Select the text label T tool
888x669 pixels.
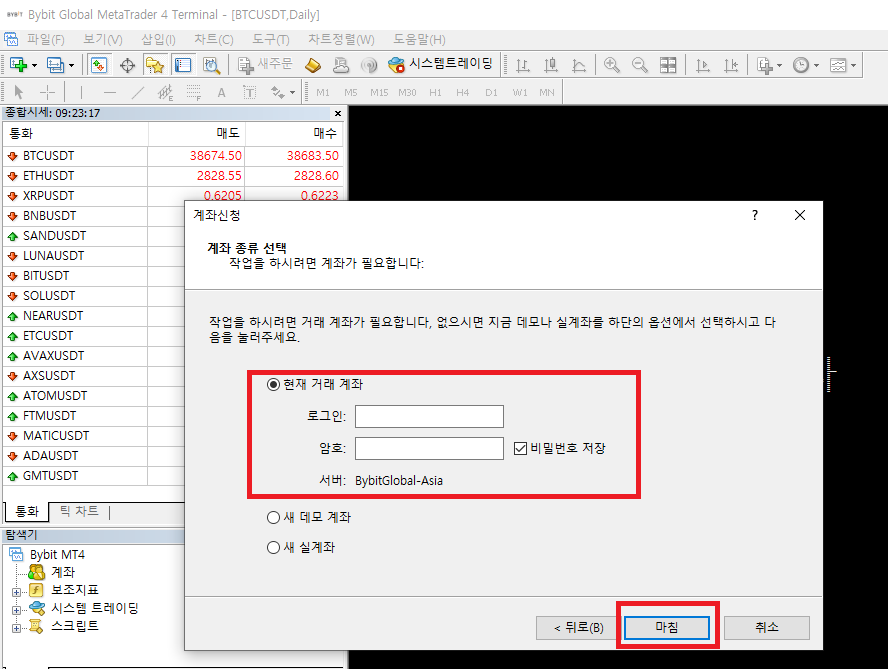249,92
